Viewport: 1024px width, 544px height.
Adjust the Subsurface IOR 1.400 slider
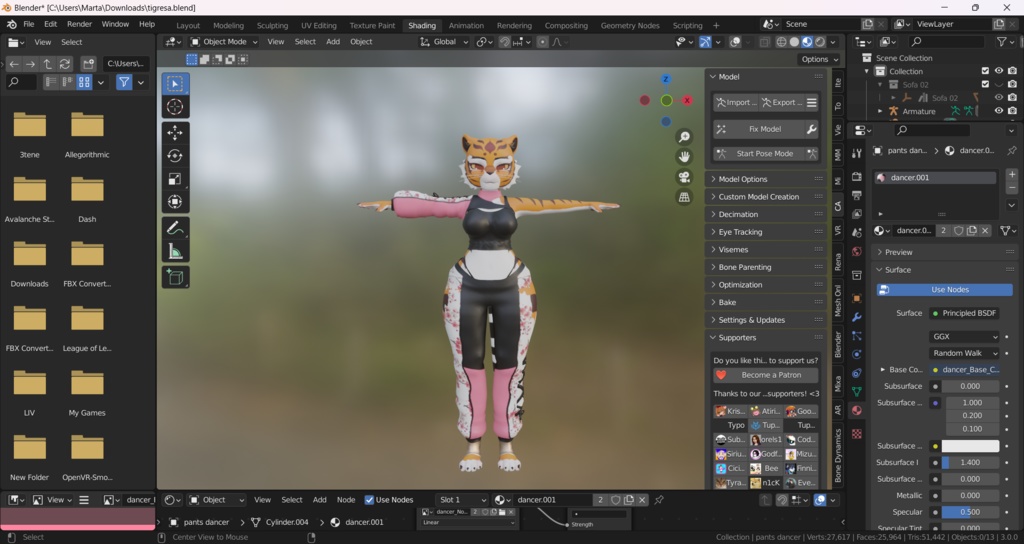point(970,462)
